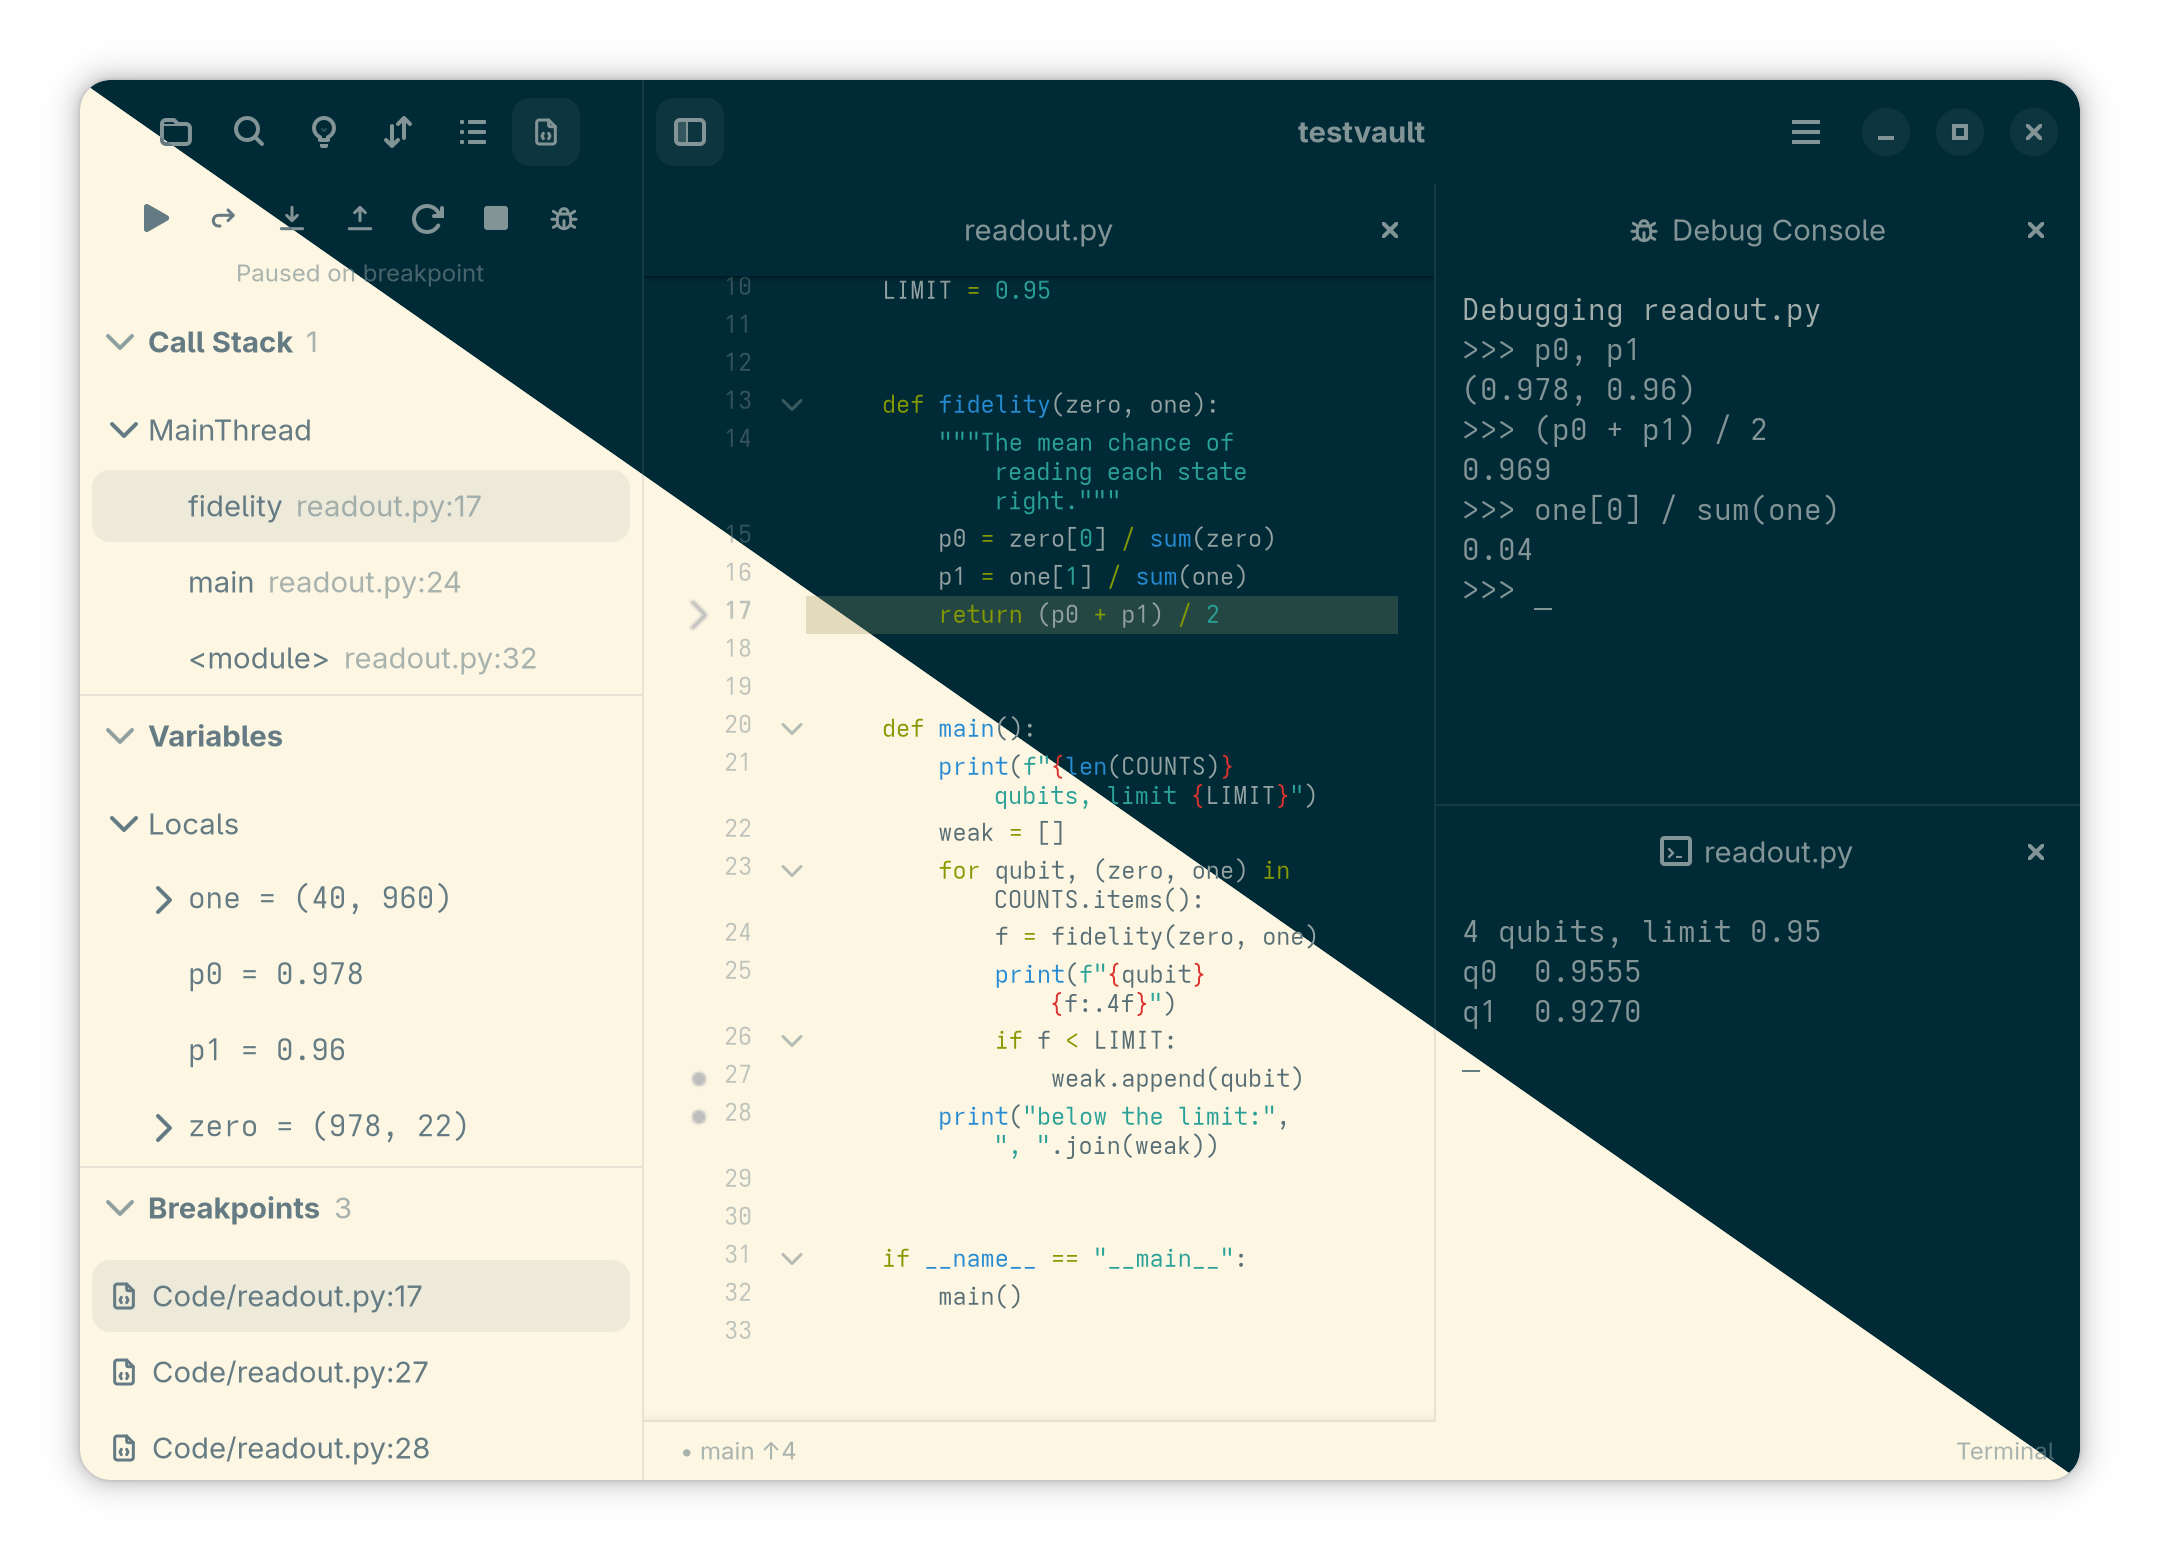Select the <module> readout.py:32 stack frame
2160x1560 pixels.
coord(361,658)
